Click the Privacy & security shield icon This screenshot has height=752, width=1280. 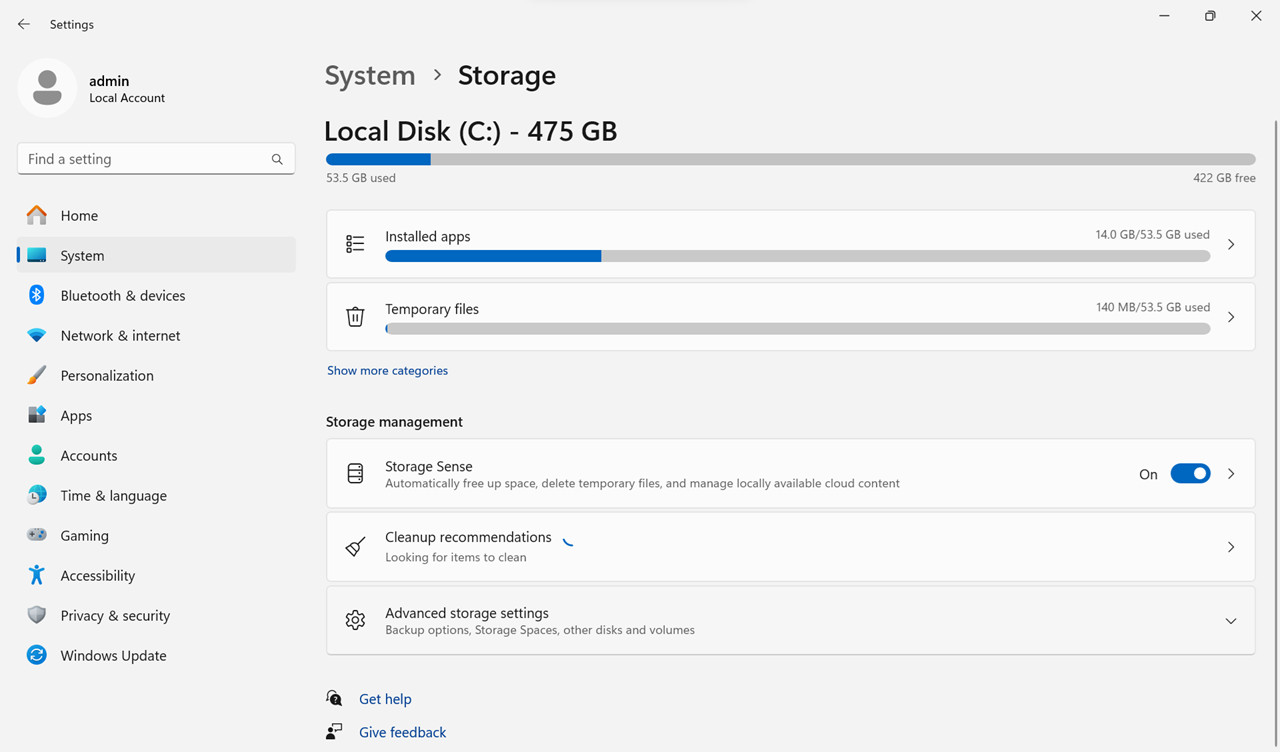click(37, 615)
